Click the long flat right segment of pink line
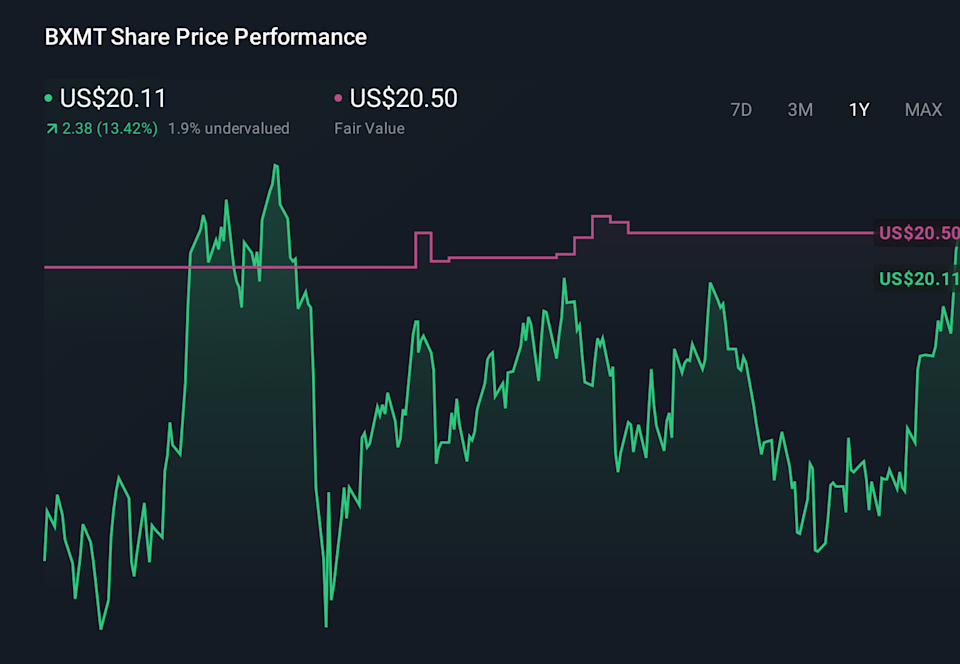 (750, 233)
